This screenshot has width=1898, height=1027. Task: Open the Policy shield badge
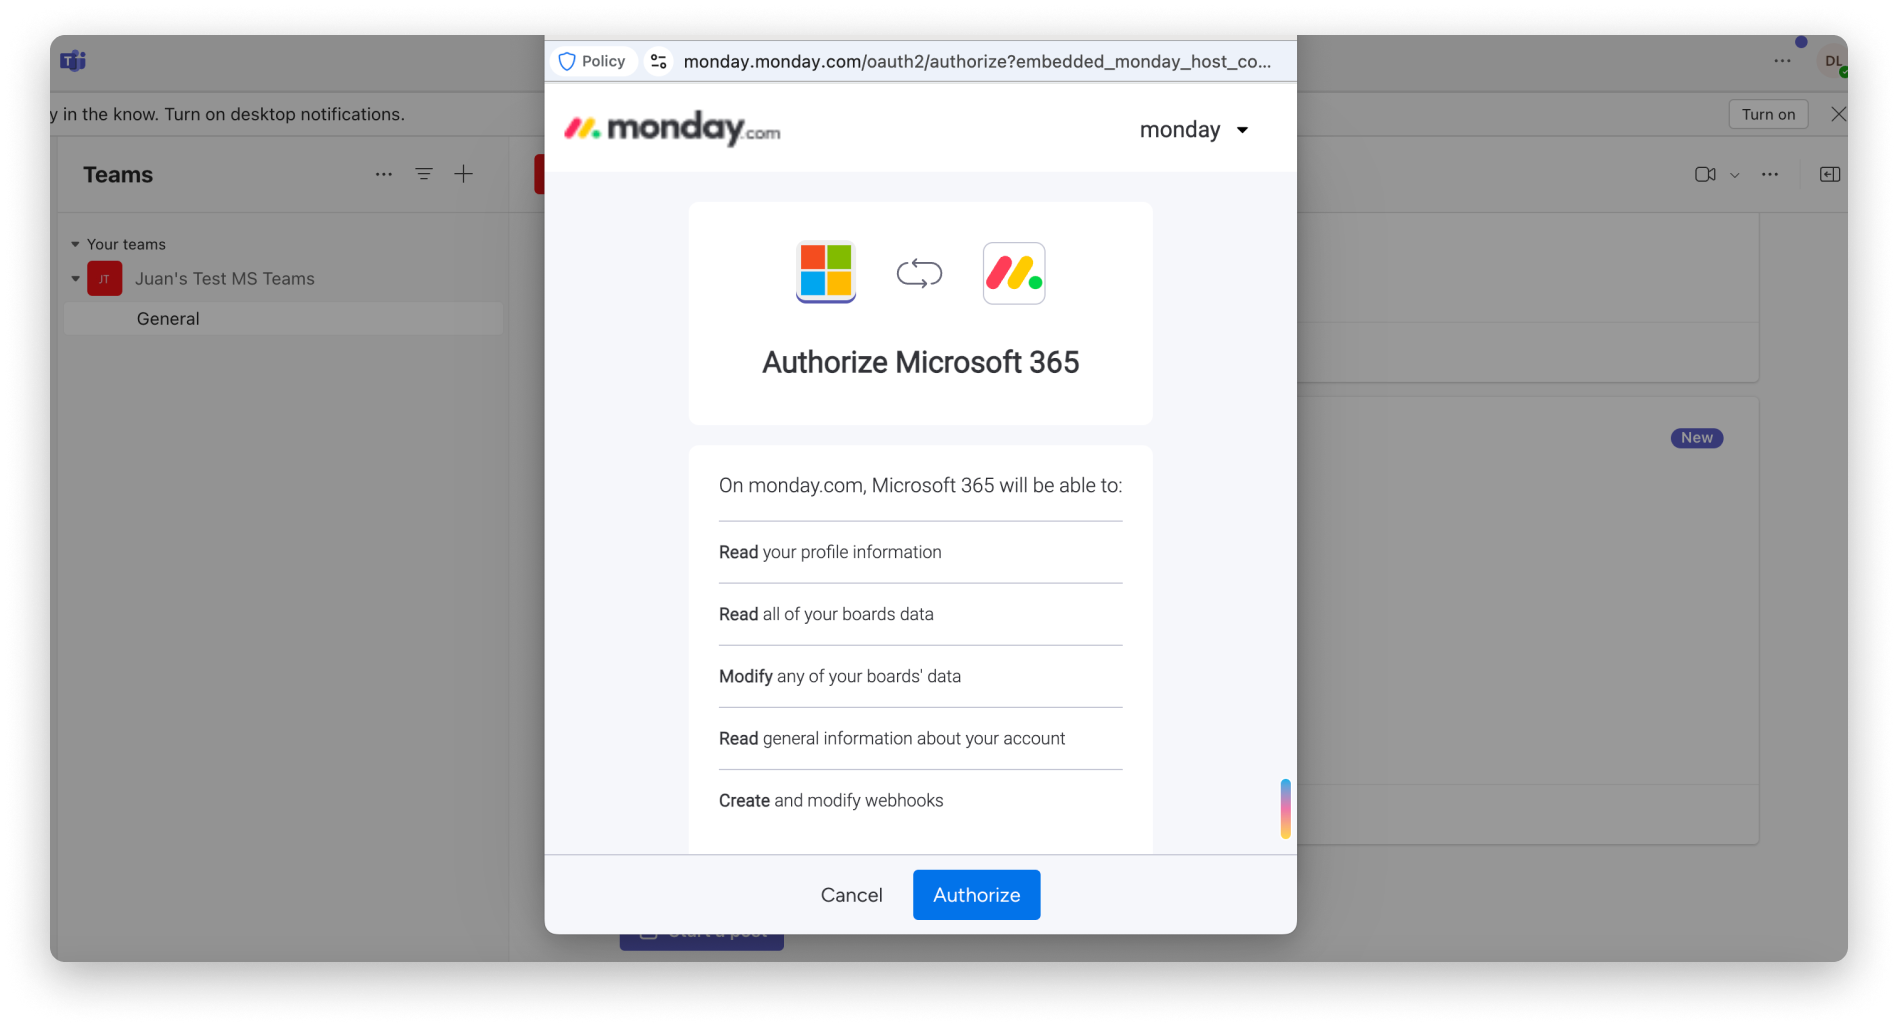592,61
